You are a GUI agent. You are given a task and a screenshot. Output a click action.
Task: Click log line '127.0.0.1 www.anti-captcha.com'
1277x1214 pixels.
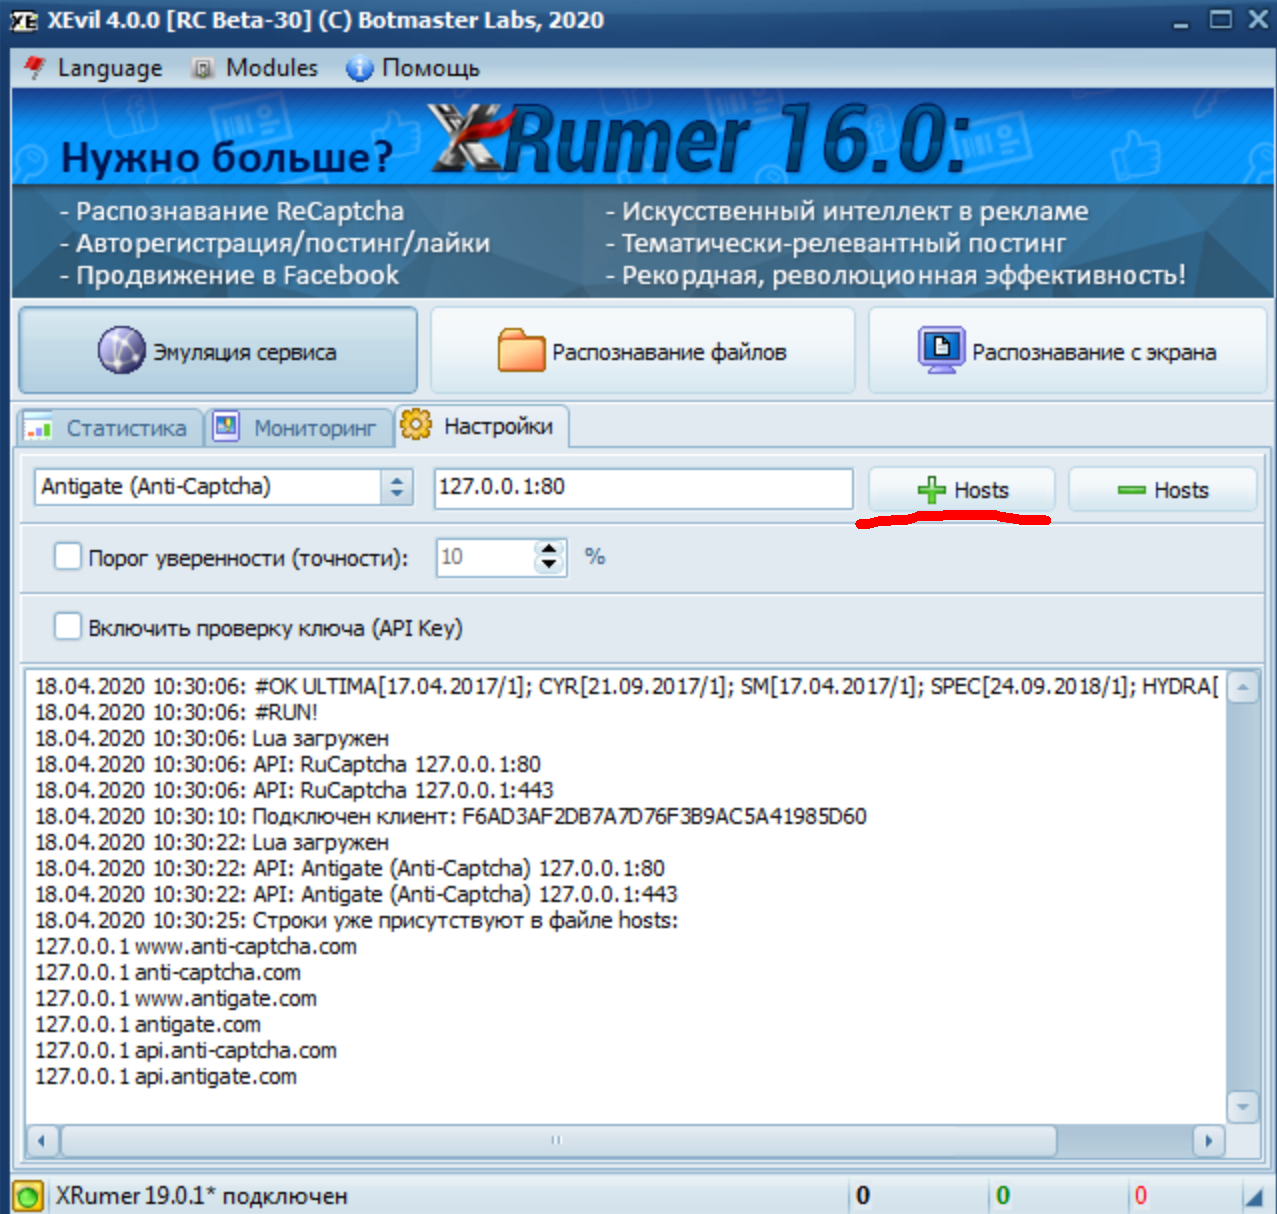(x=196, y=946)
